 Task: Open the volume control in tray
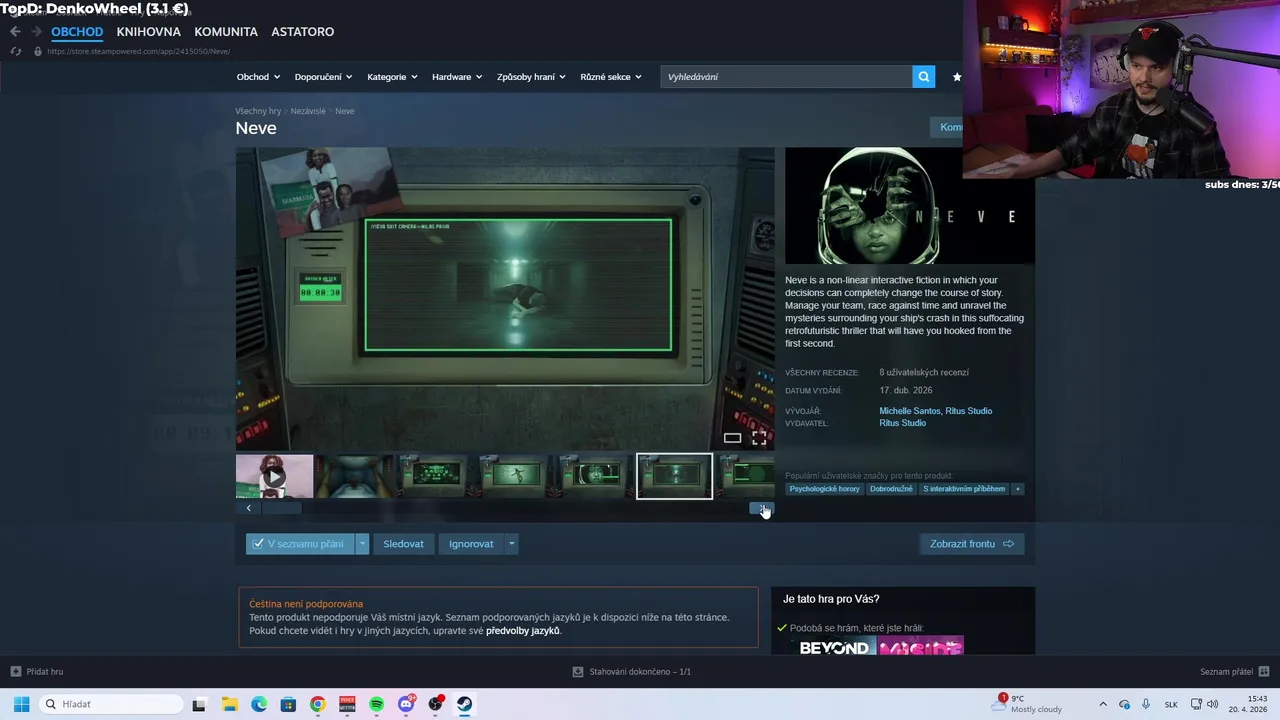click(x=1213, y=704)
